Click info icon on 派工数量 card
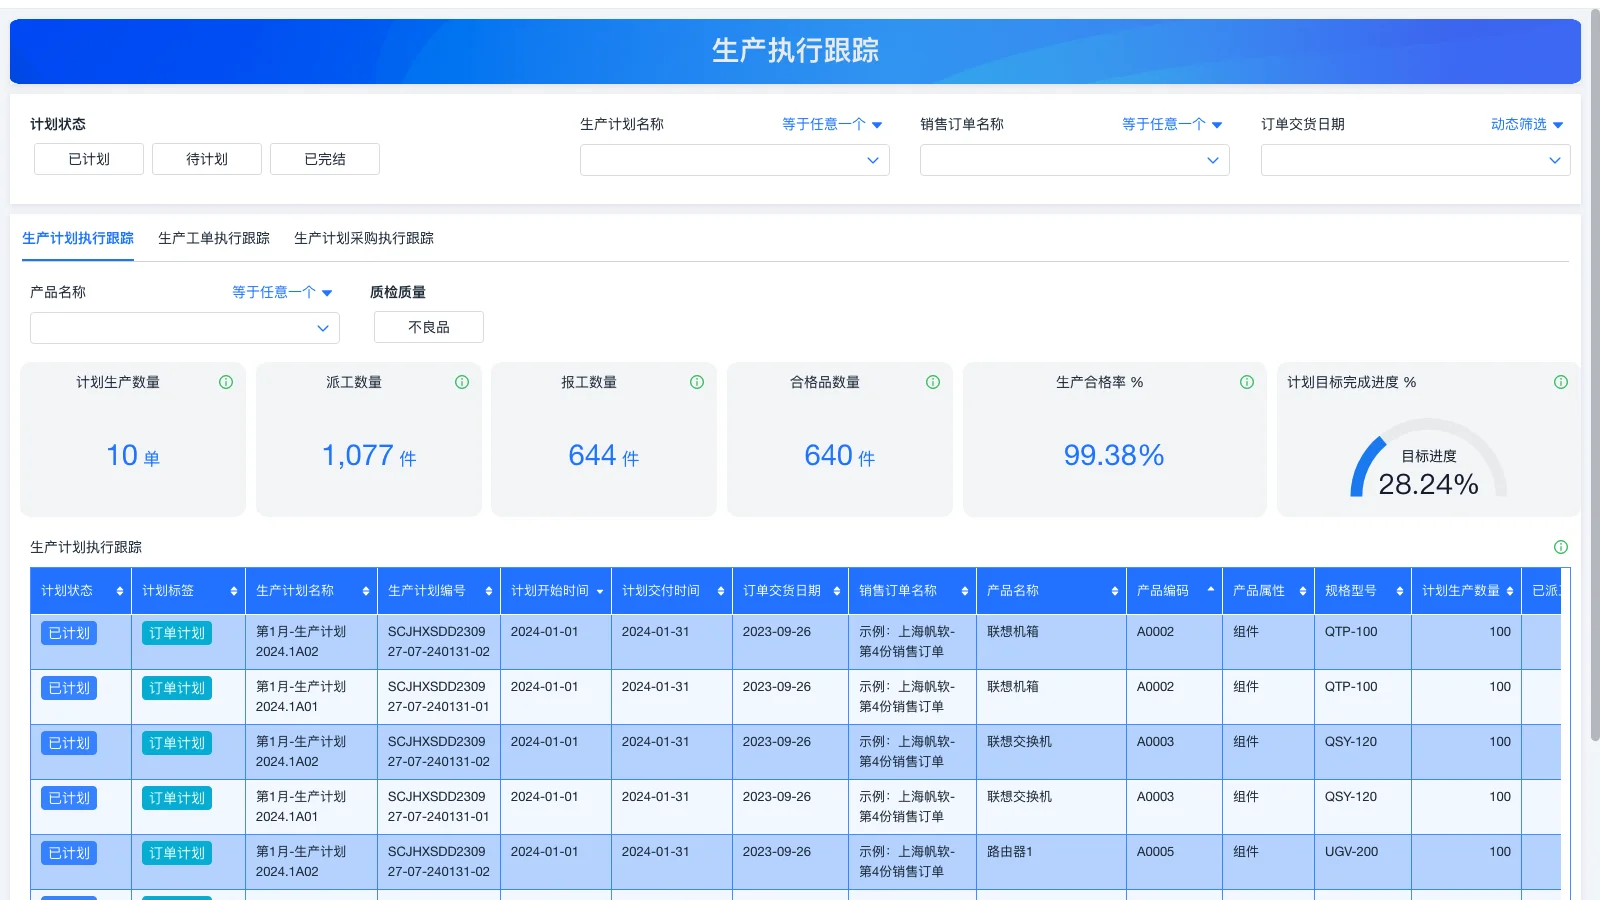The image size is (1600, 900). tap(462, 382)
